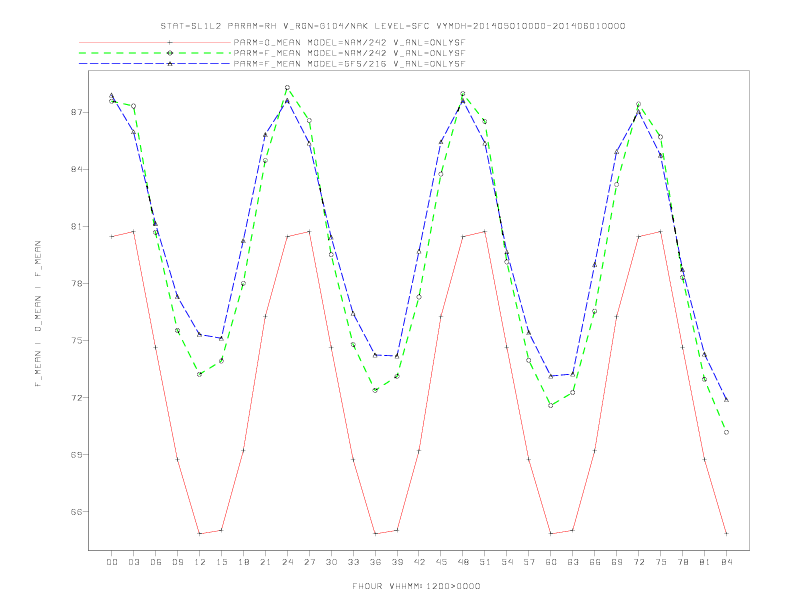Viewport: 792px width, 612px height.
Task: Click the y-axis label F_MEAN | O_MEAN | F_MEAN
Action: click(x=38, y=314)
